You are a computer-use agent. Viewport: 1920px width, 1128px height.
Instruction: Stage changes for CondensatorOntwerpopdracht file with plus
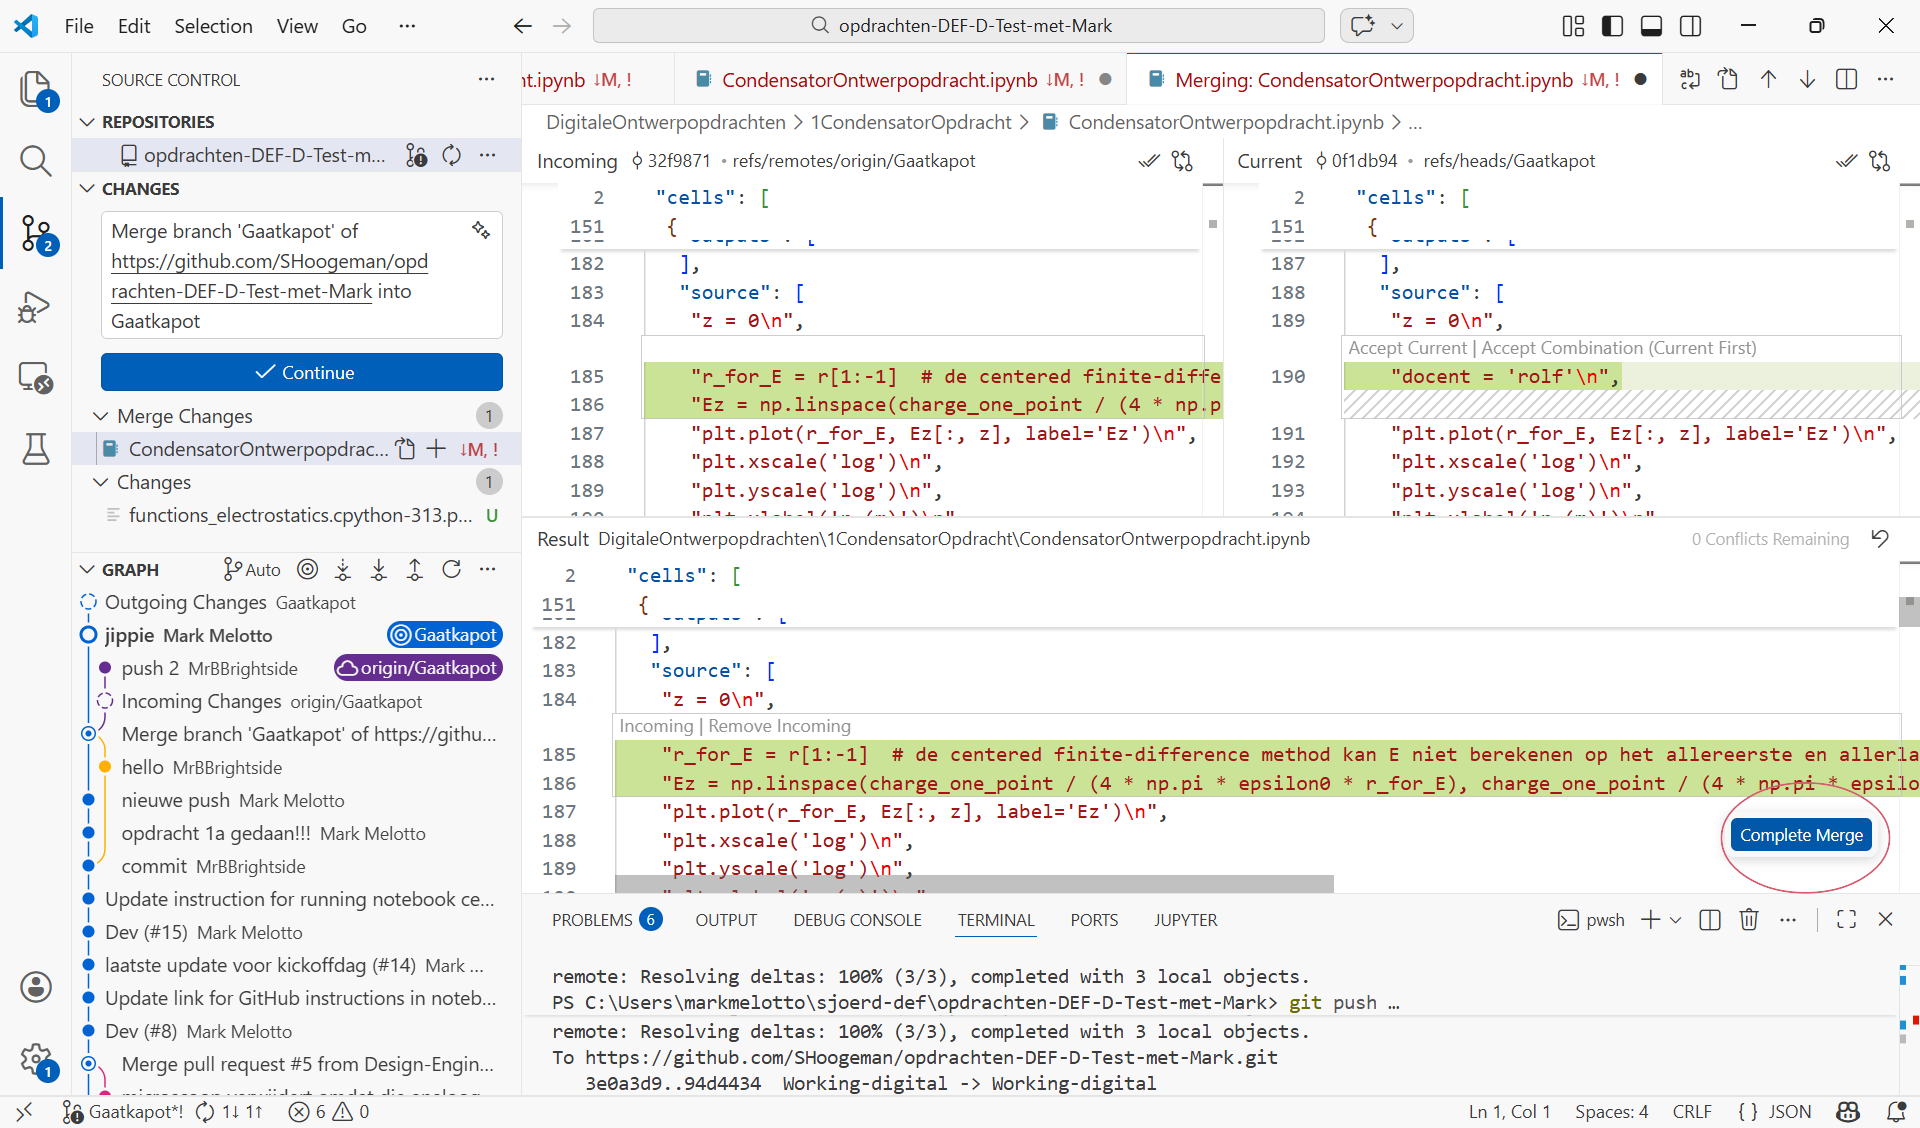coord(437,449)
